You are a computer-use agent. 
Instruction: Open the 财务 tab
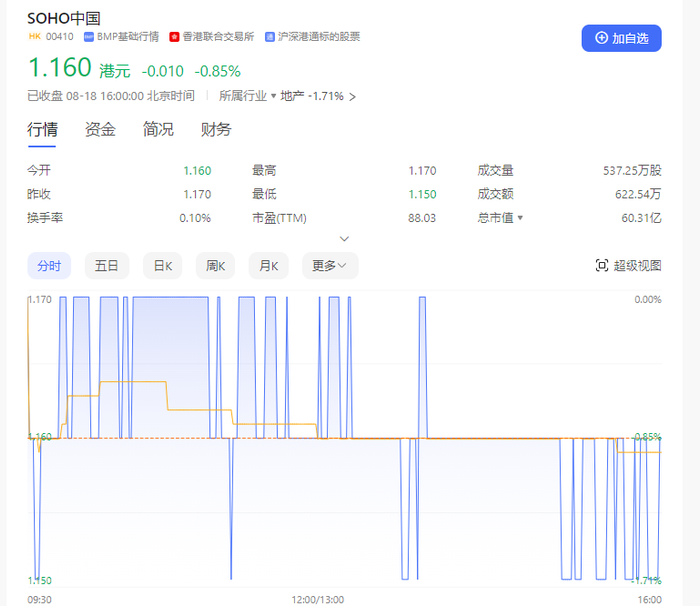[216, 130]
